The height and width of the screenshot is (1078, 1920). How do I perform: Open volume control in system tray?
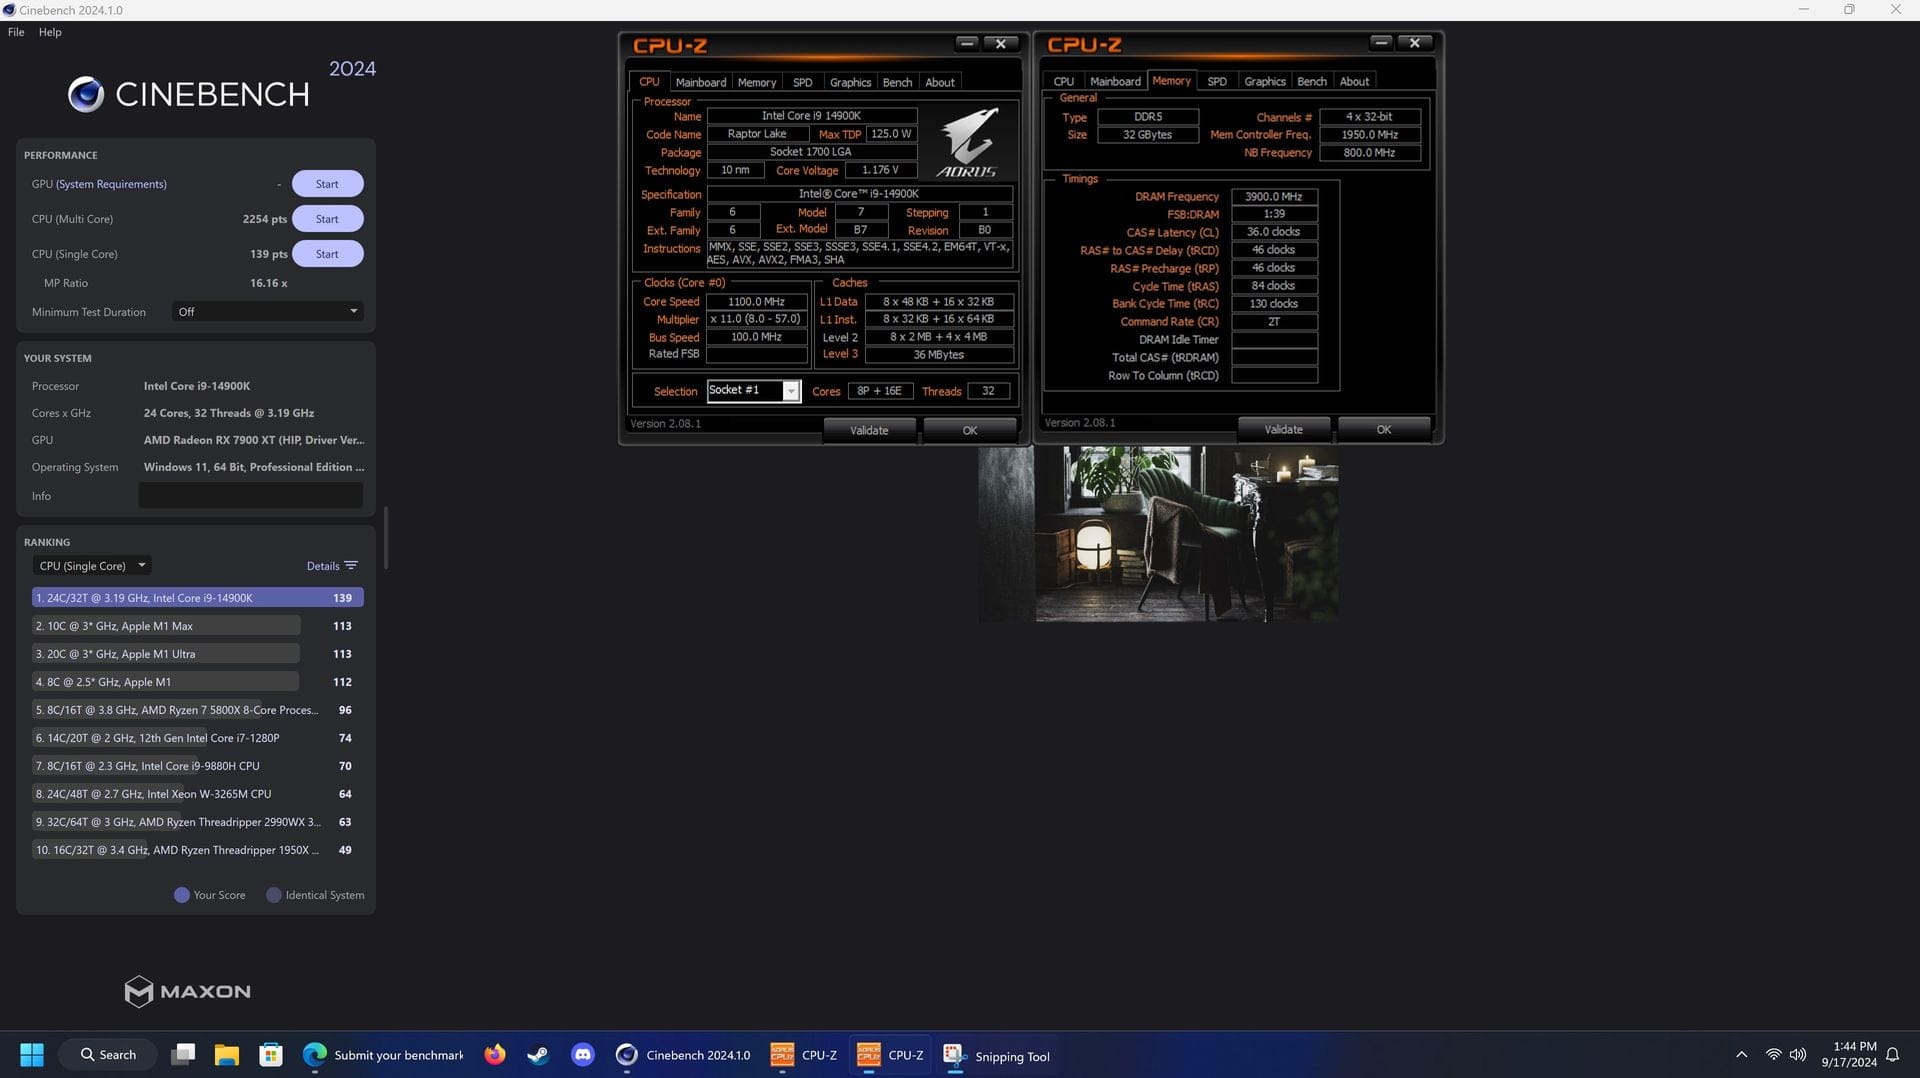pyautogui.click(x=1798, y=1055)
